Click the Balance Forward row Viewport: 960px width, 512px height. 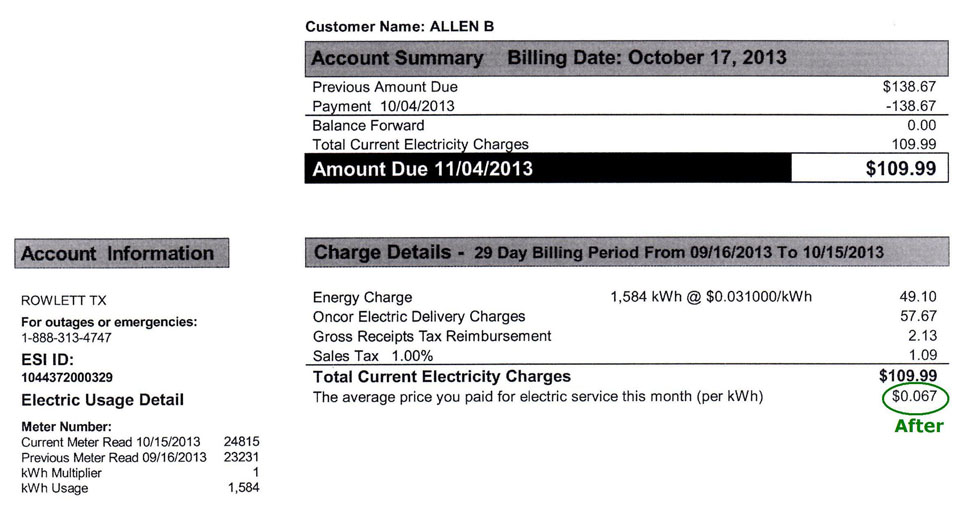(x=624, y=126)
